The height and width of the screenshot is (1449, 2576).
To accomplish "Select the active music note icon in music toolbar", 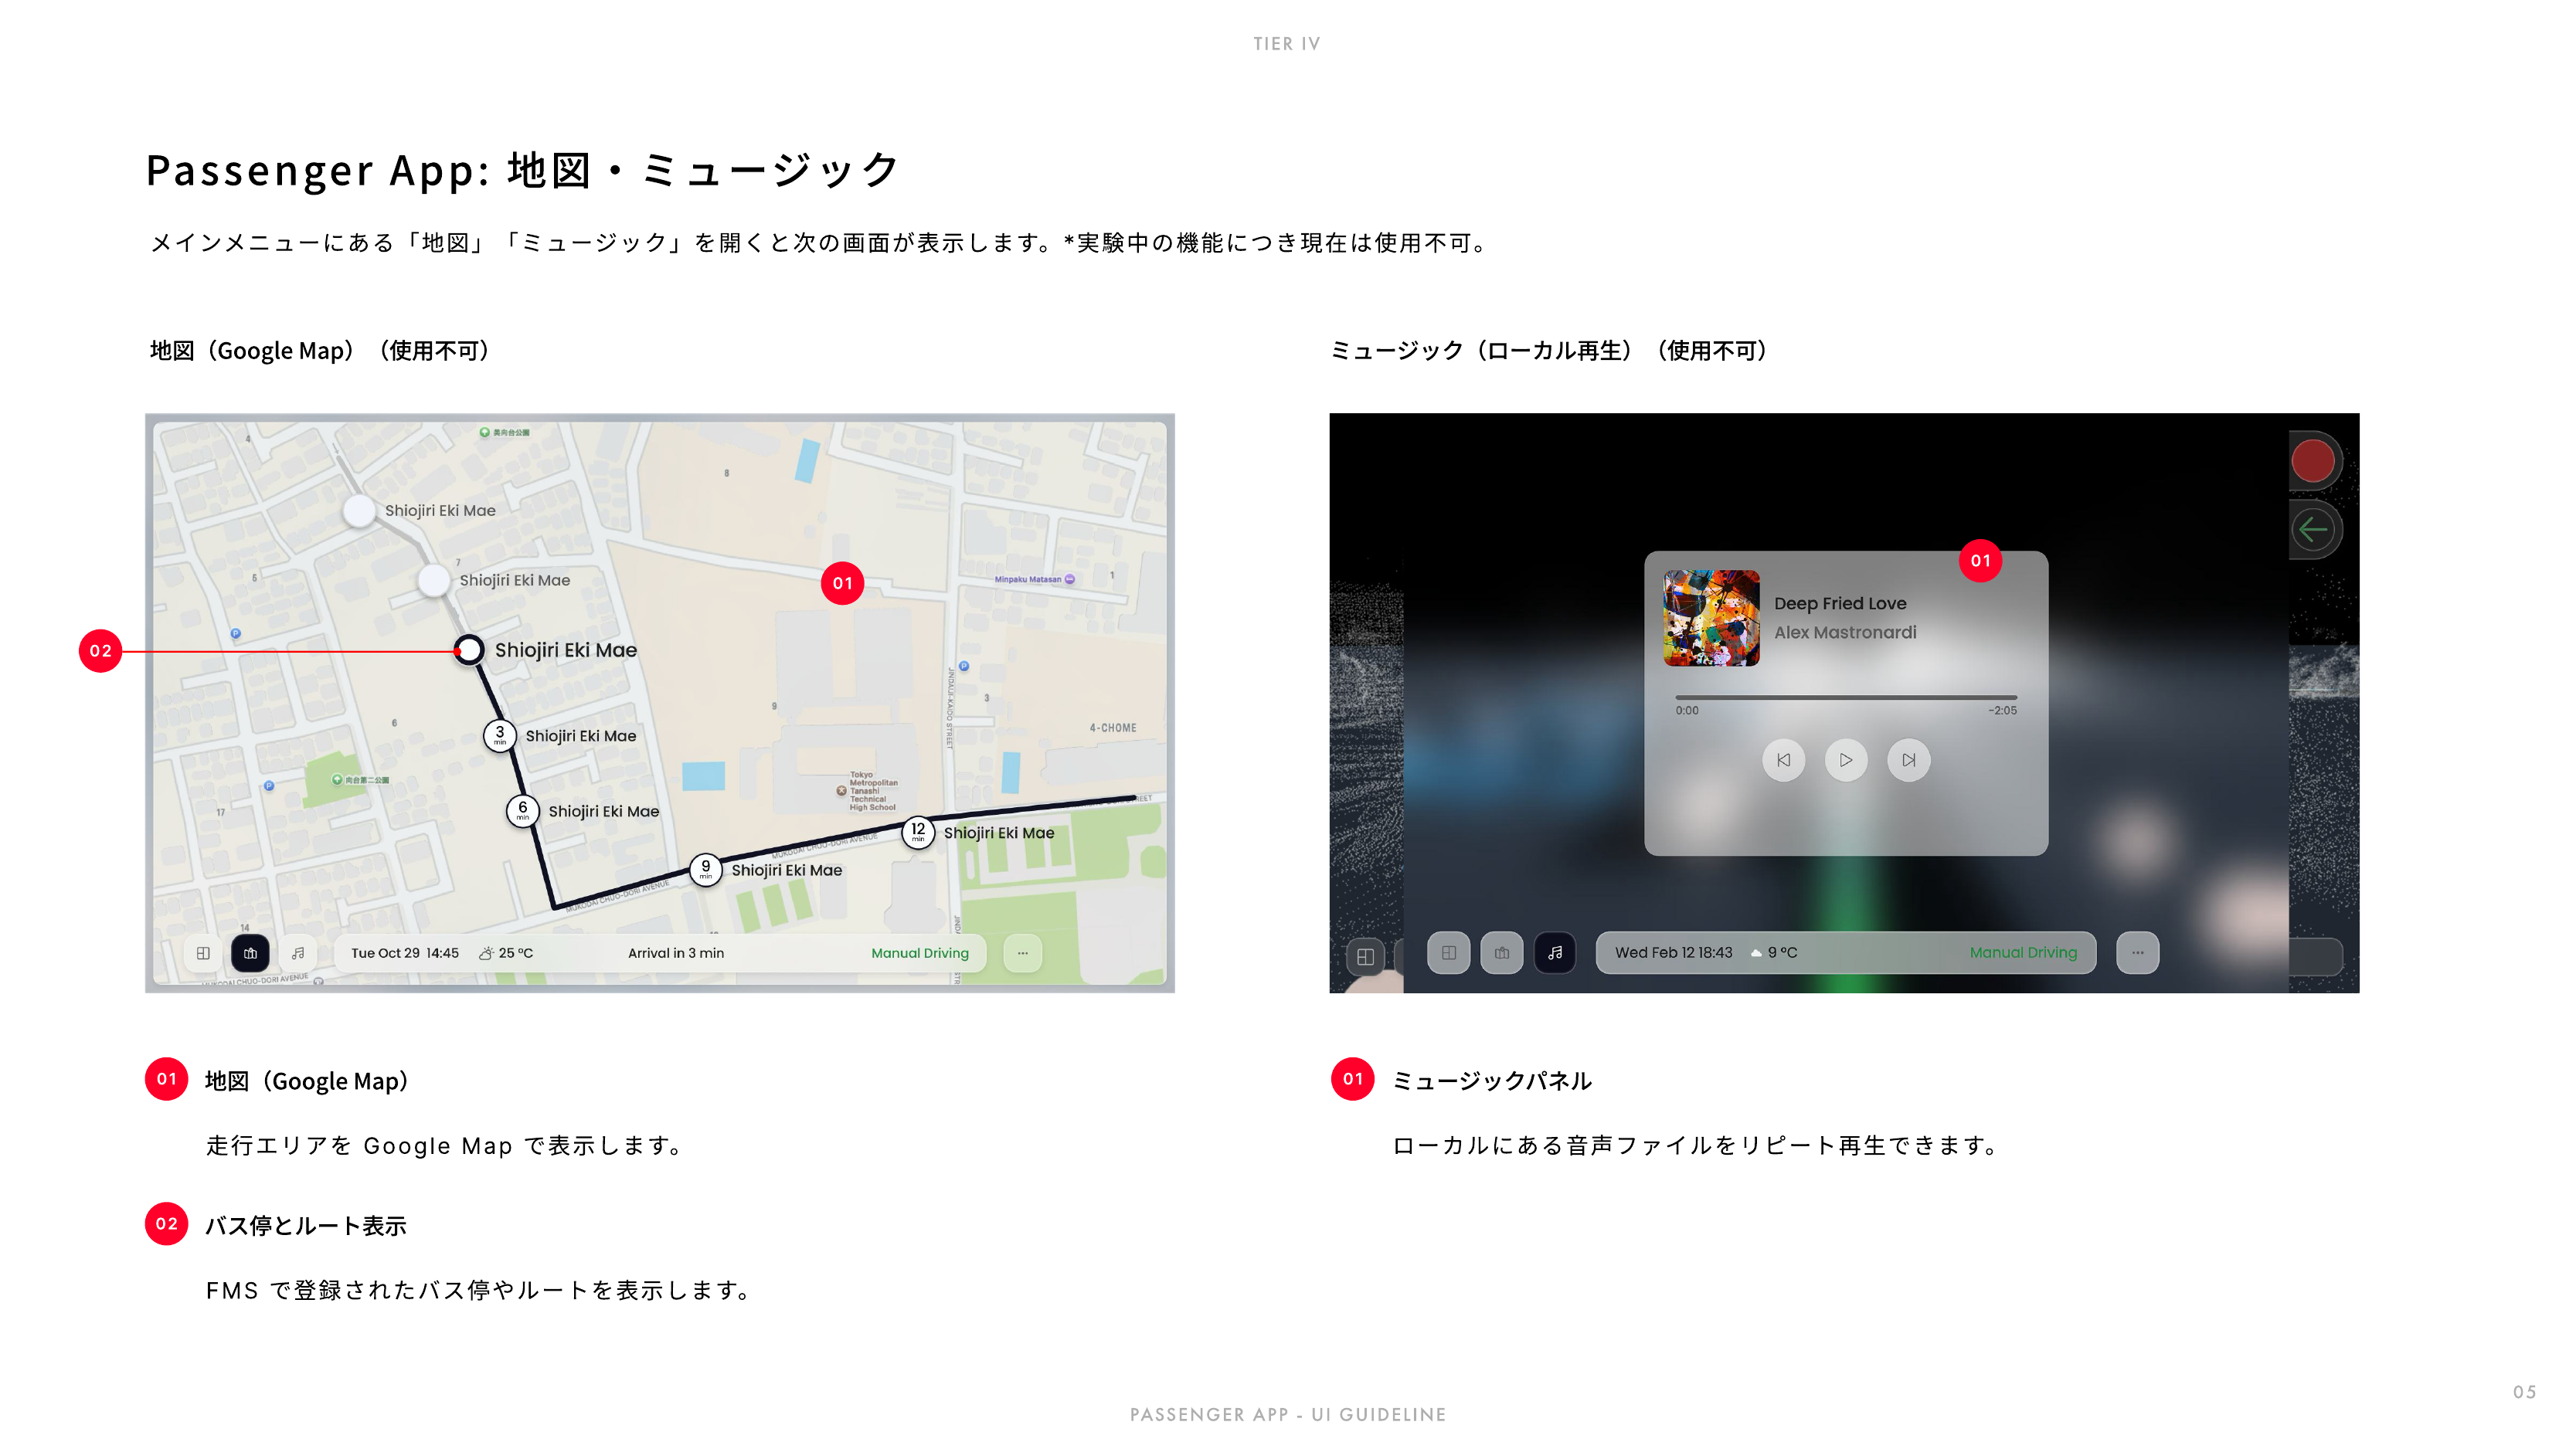I will pyautogui.click(x=1555, y=953).
